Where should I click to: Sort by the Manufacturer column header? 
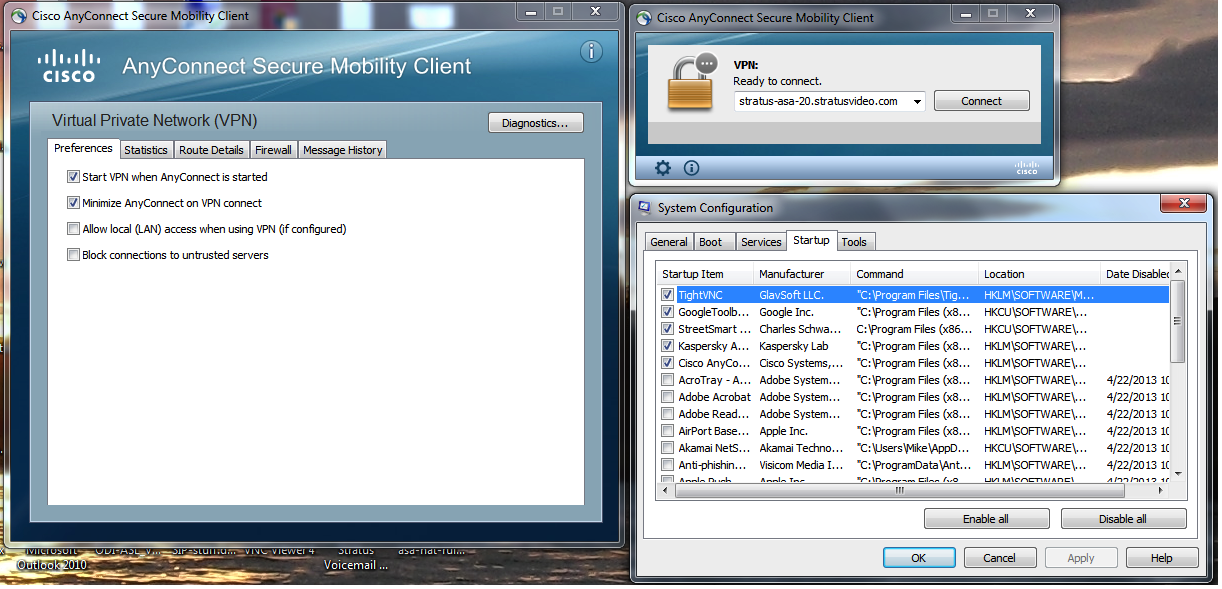click(x=803, y=274)
